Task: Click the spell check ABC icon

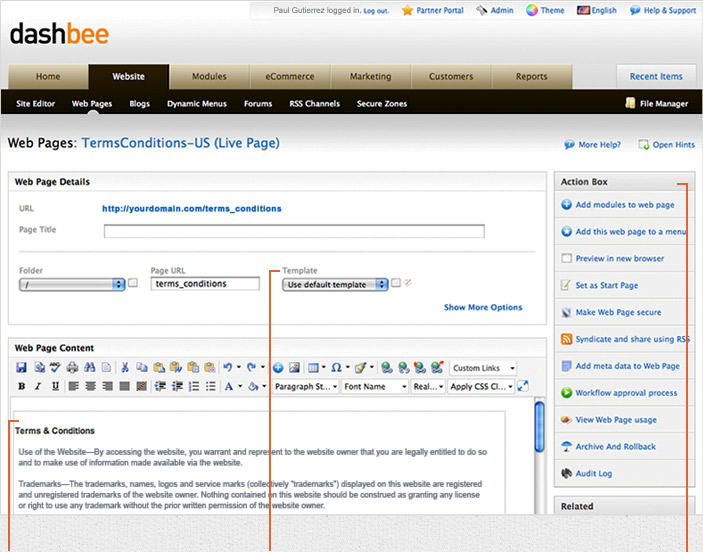Action: 55,367
